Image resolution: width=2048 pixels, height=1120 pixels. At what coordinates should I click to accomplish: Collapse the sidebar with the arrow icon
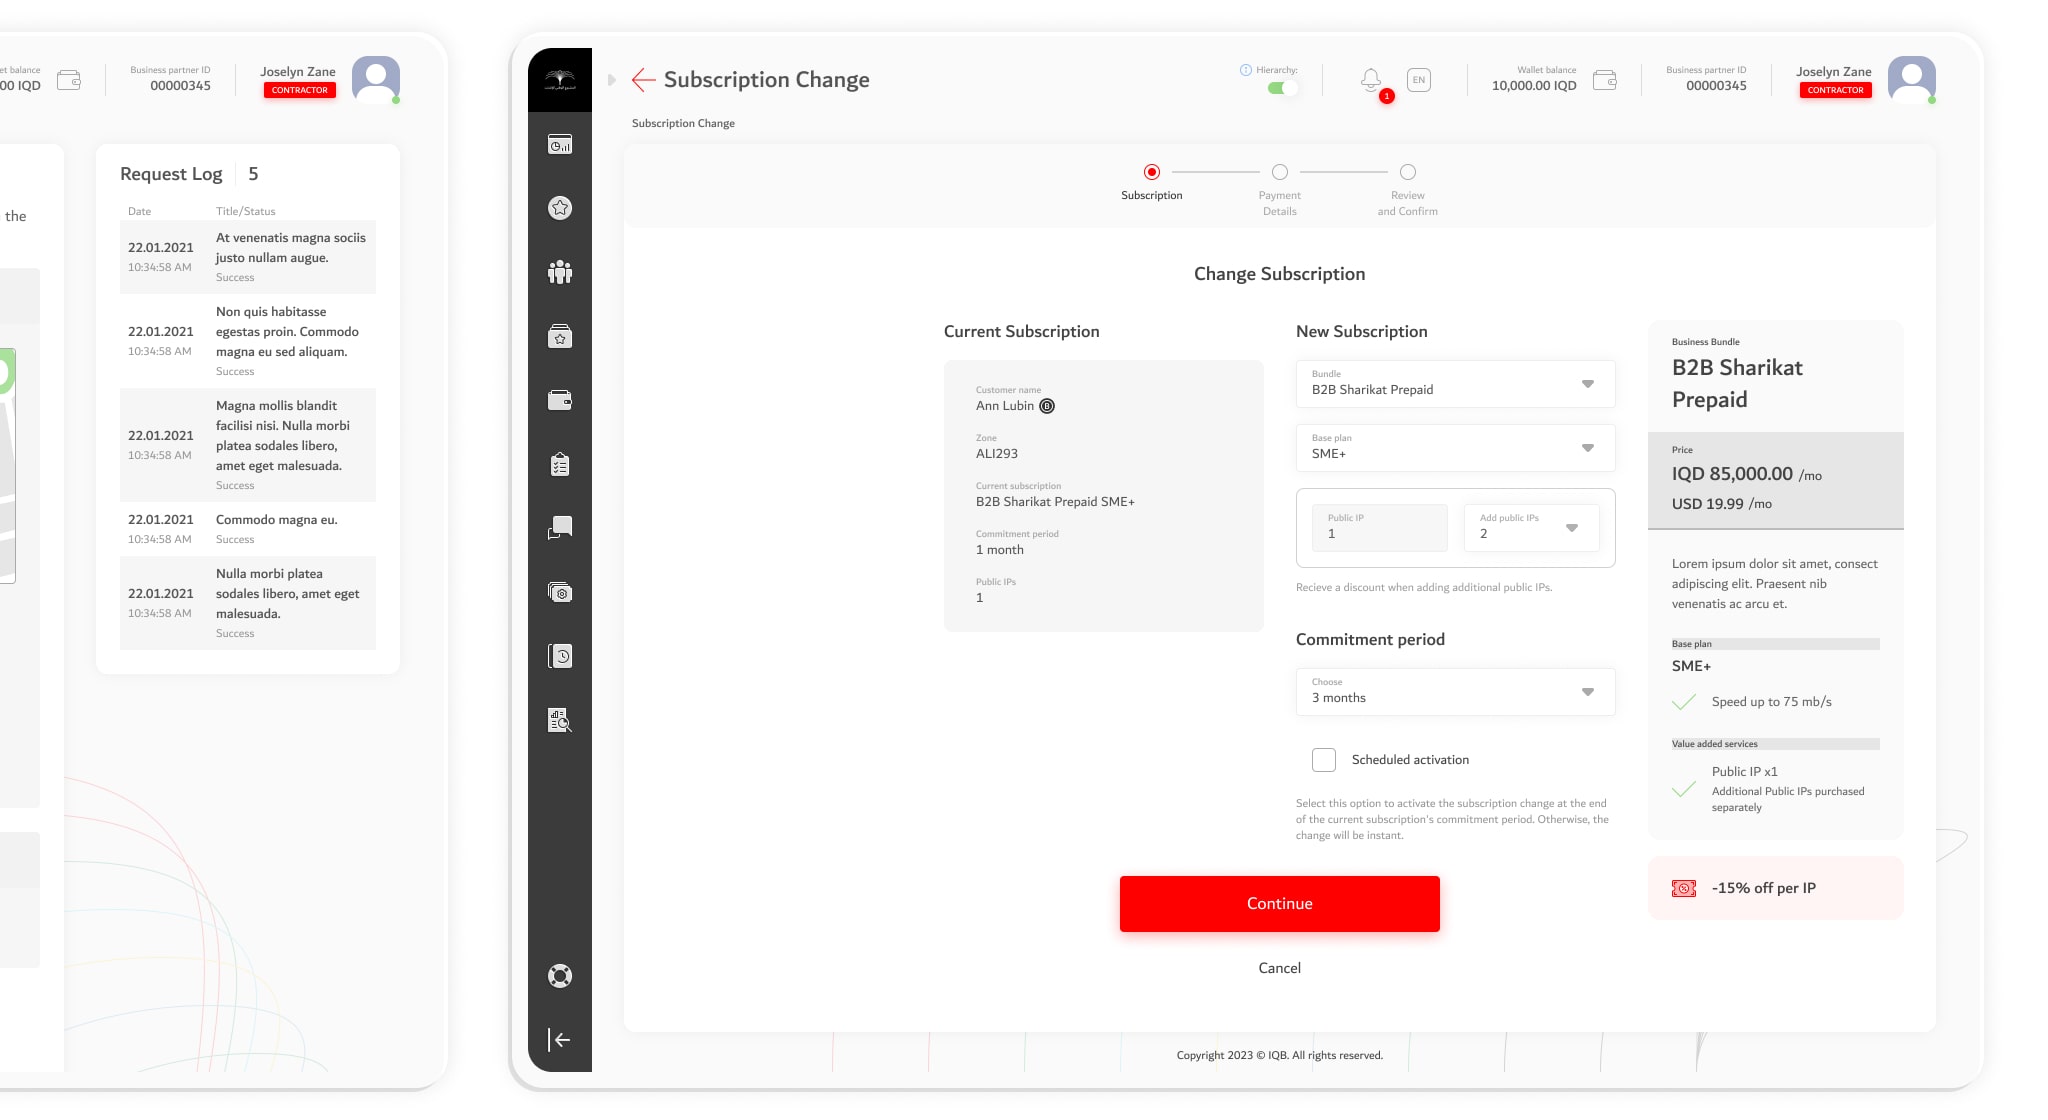click(x=560, y=1040)
